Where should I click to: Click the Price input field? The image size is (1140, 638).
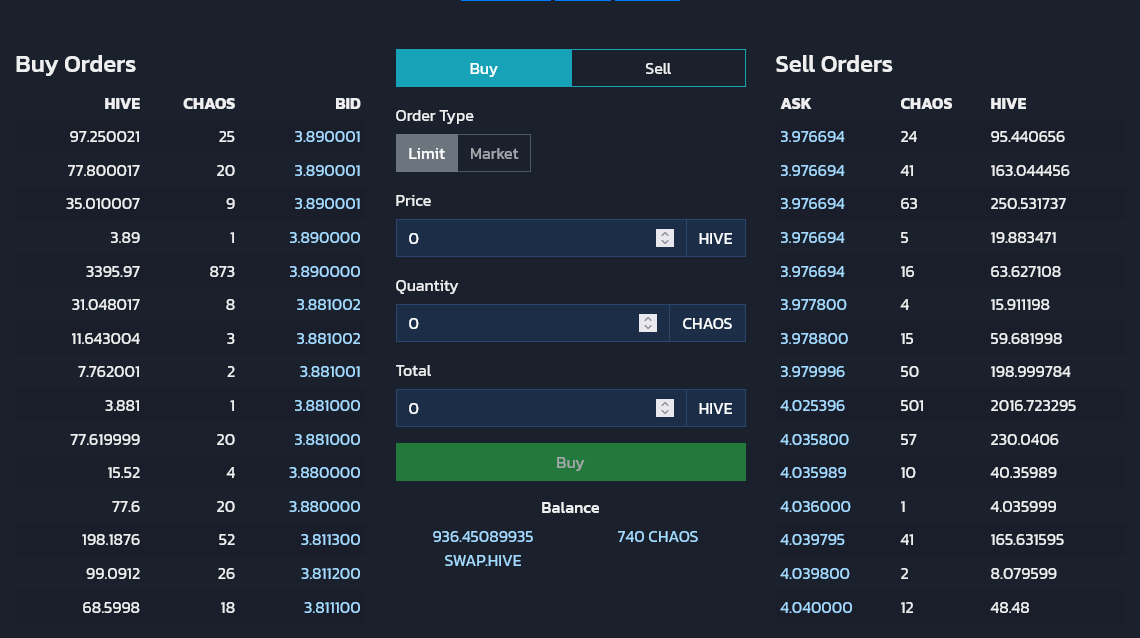click(x=541, y=238)
